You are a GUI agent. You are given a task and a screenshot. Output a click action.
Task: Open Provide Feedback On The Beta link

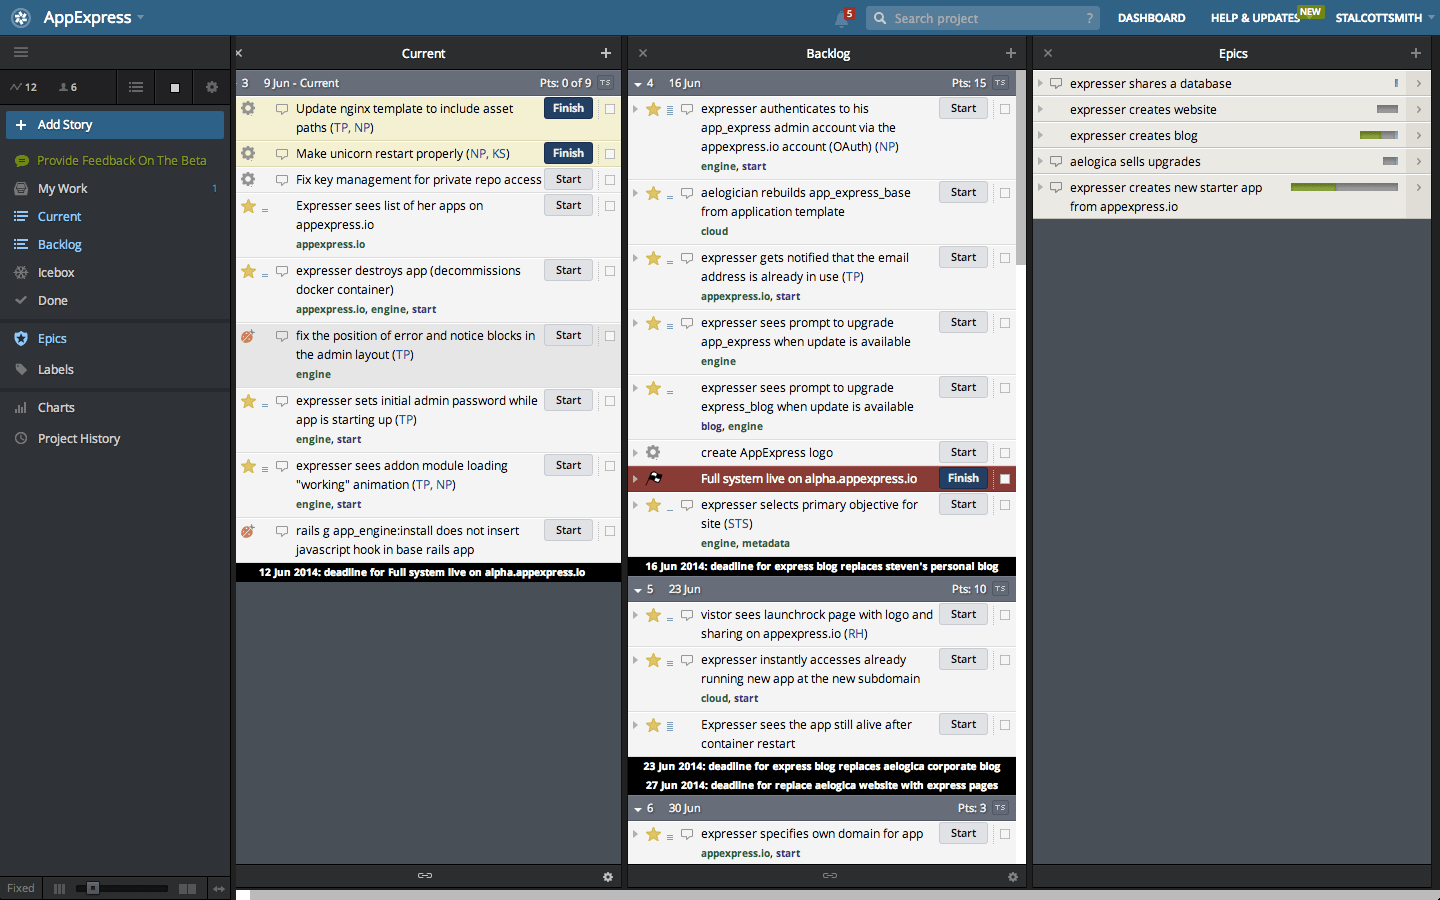122,161
